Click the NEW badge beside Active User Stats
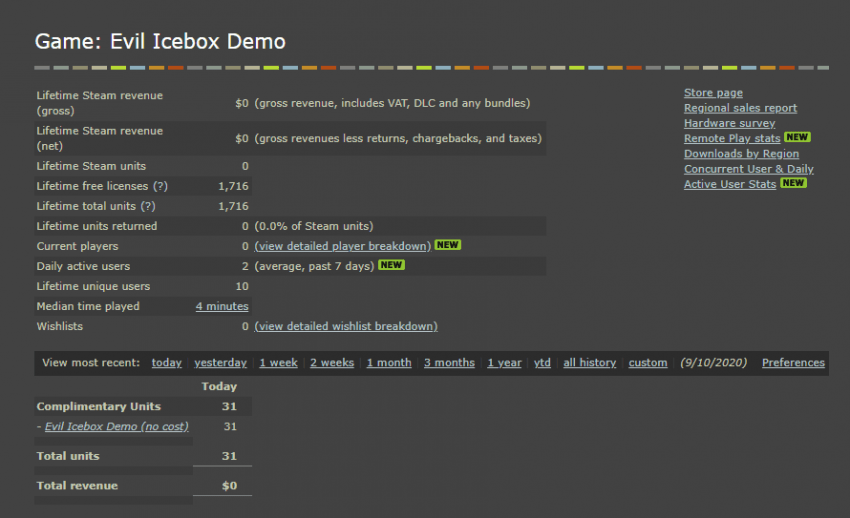850x518 pixels. (x=793, y=183)
